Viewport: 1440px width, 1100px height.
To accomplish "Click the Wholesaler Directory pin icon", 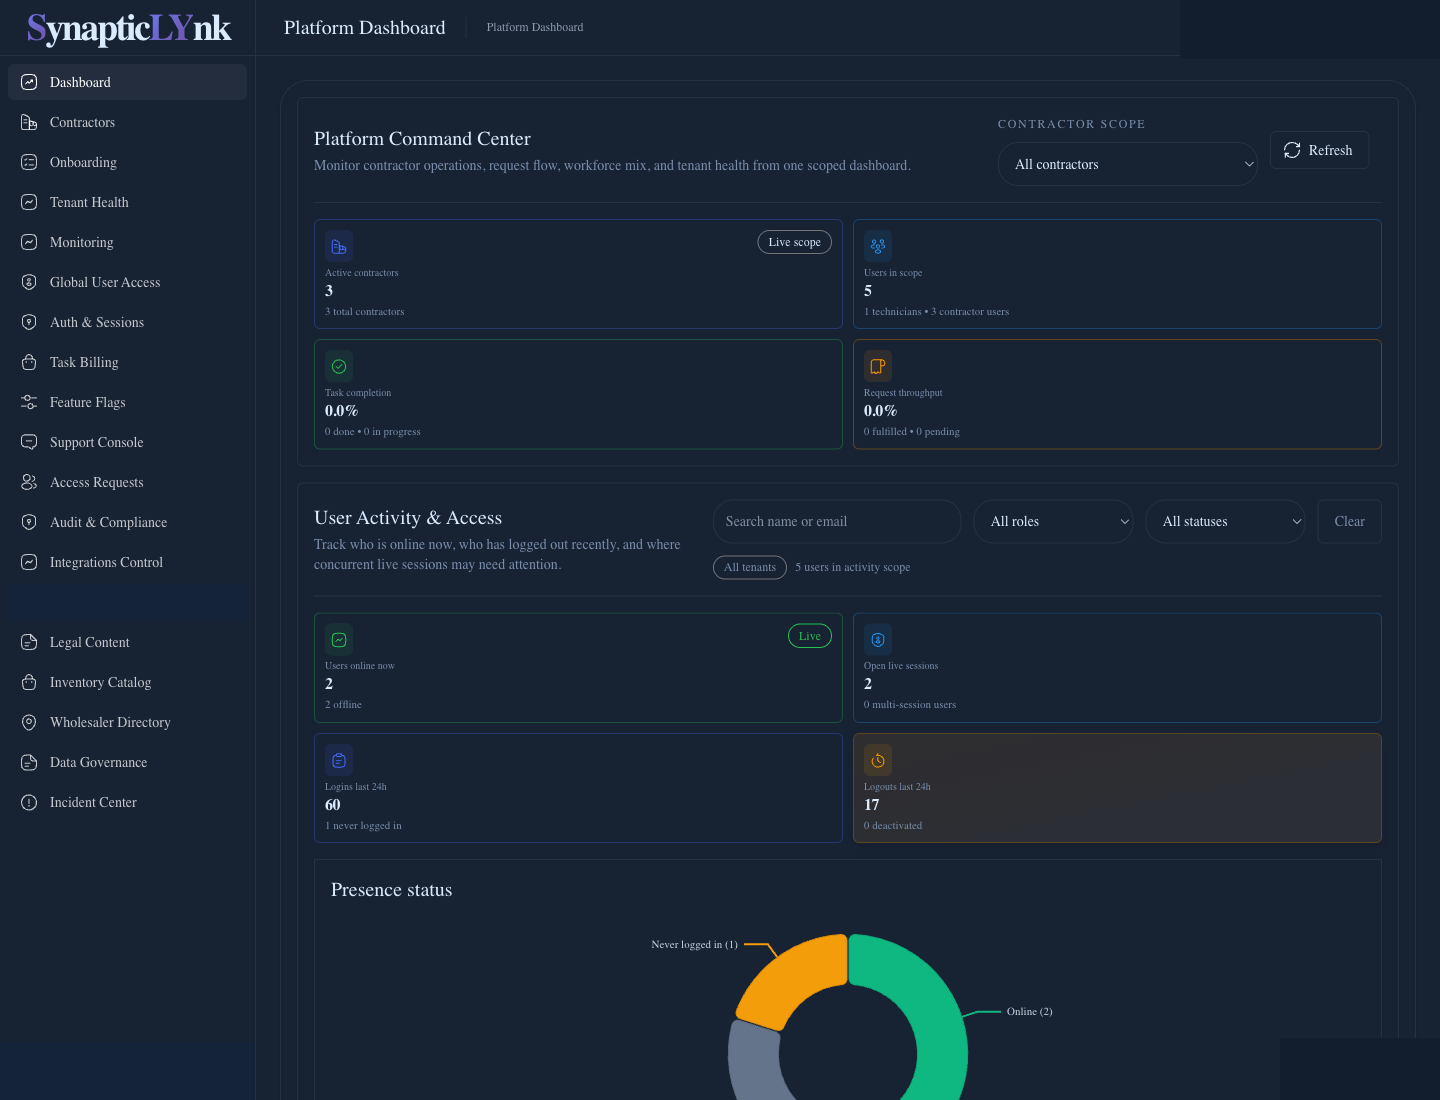I will pyautogui.click(x=29, y=722).
